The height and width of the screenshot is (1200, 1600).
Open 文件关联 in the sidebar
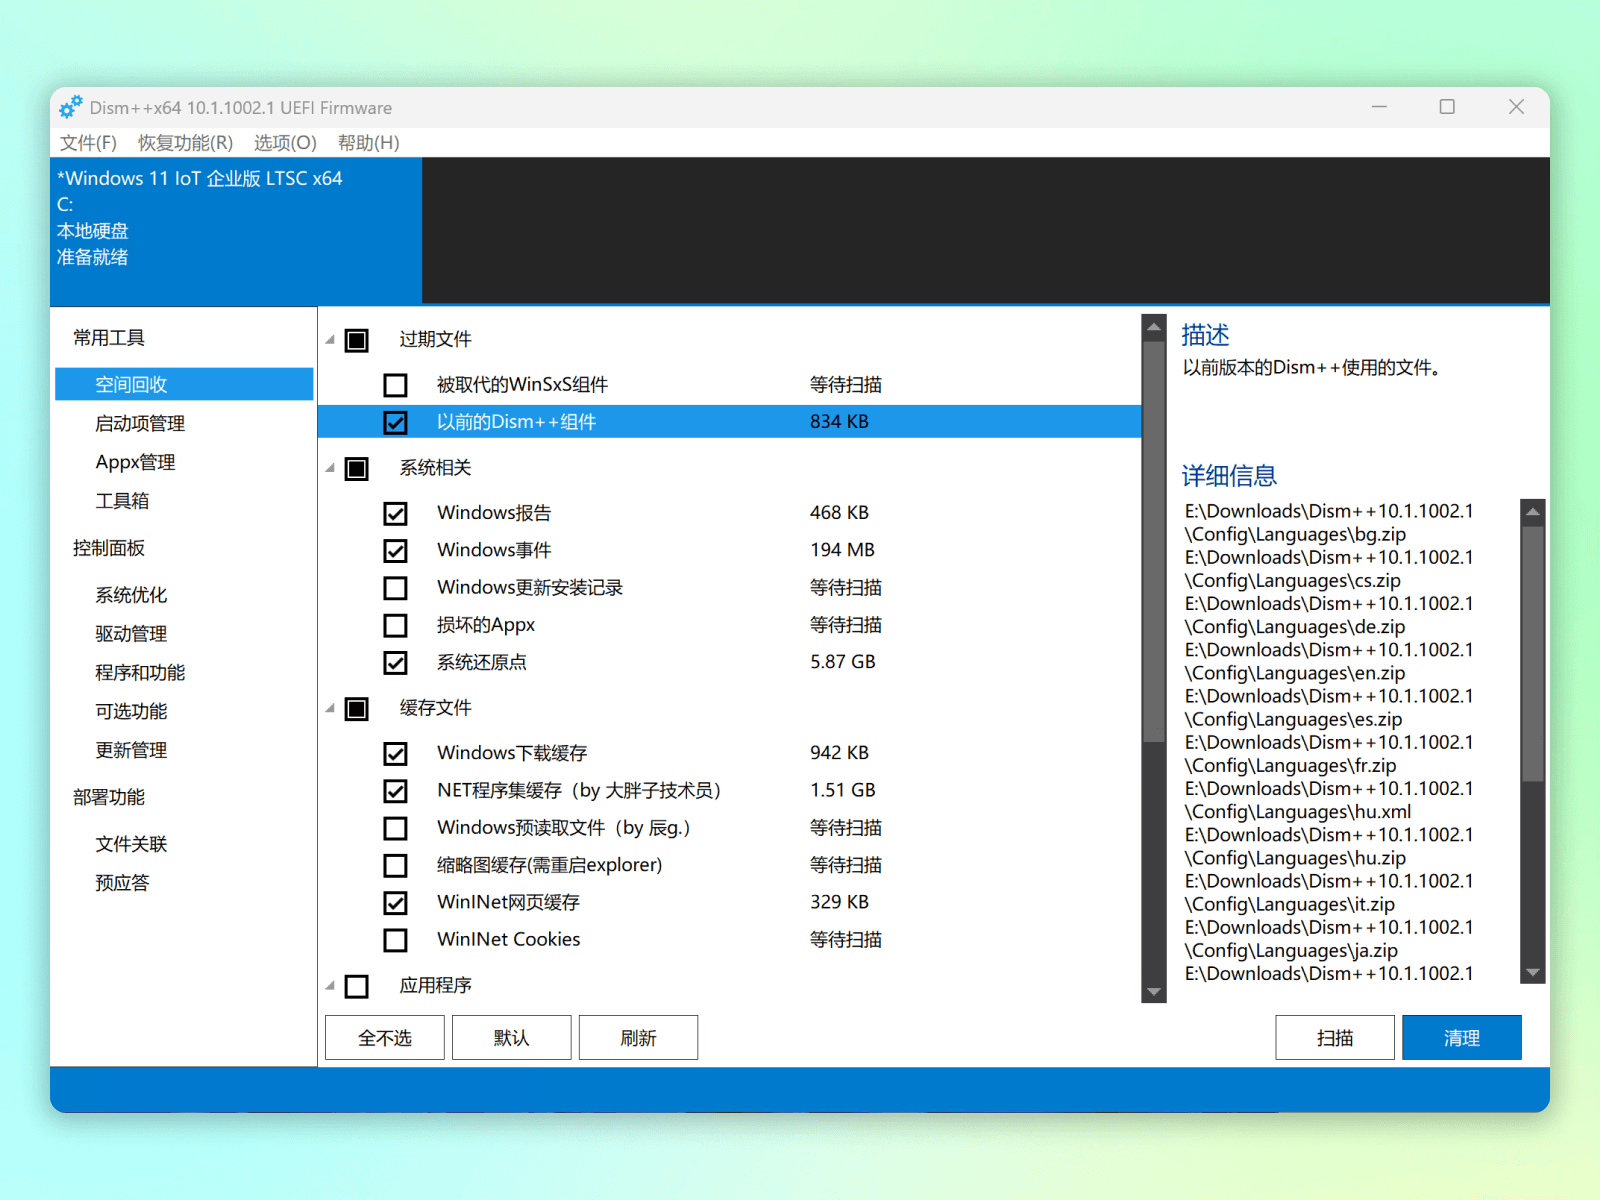[131, 844]
